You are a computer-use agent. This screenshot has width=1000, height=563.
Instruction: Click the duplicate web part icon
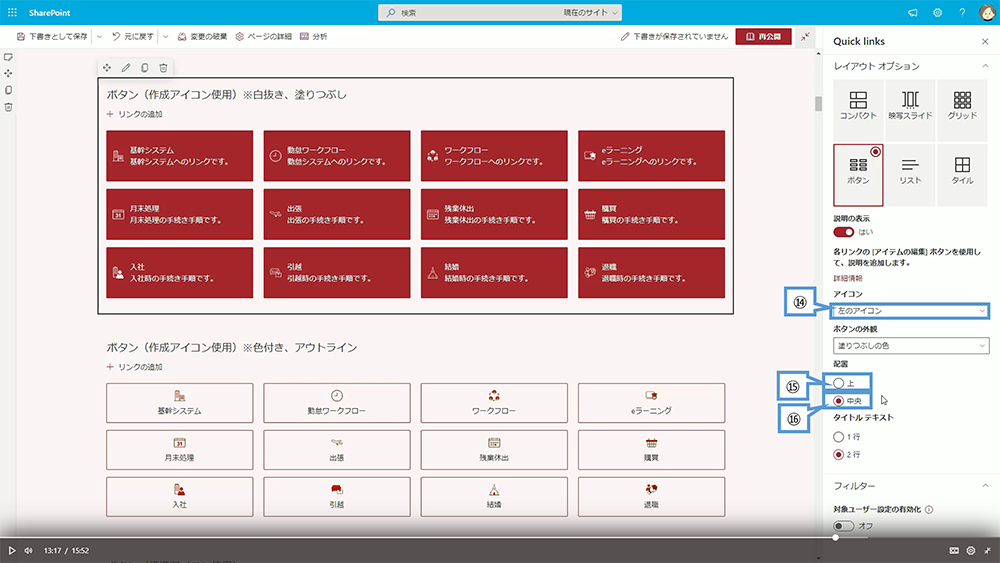click(x=145, y=68)
